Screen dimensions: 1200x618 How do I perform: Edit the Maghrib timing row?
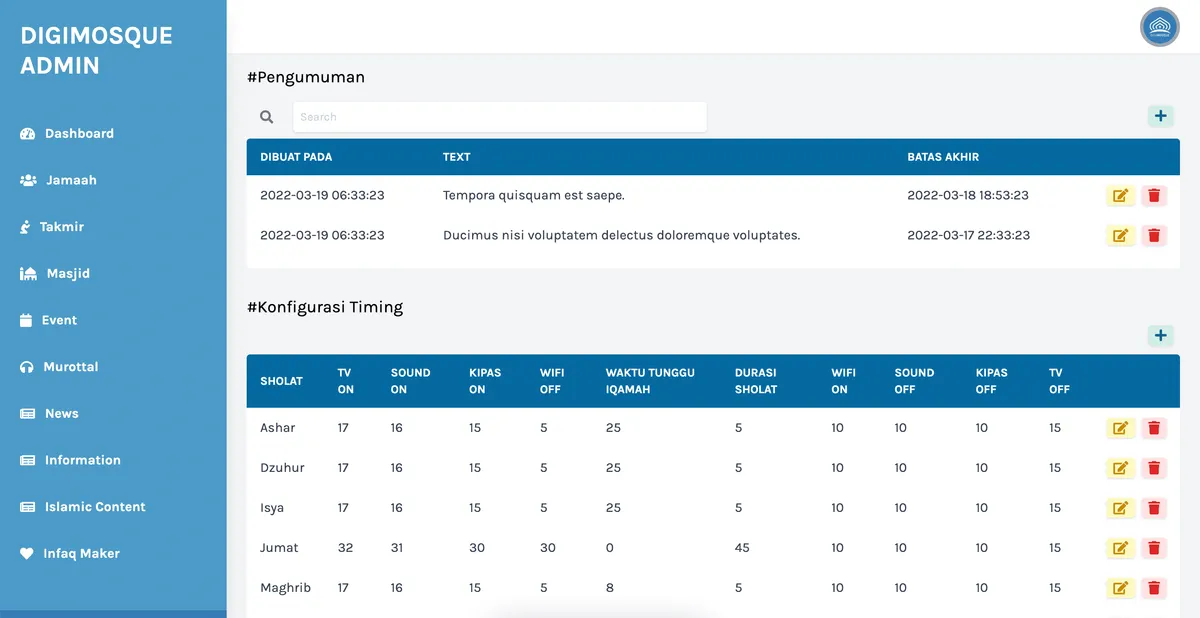[x=1120, y=588]
